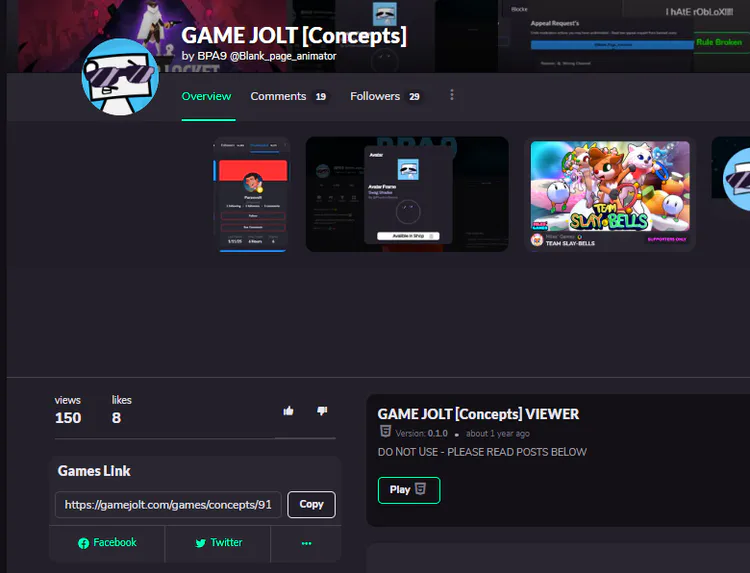
Task: Click the 'about 1 year ago' timestamp
Action: [x=498, y=433]
